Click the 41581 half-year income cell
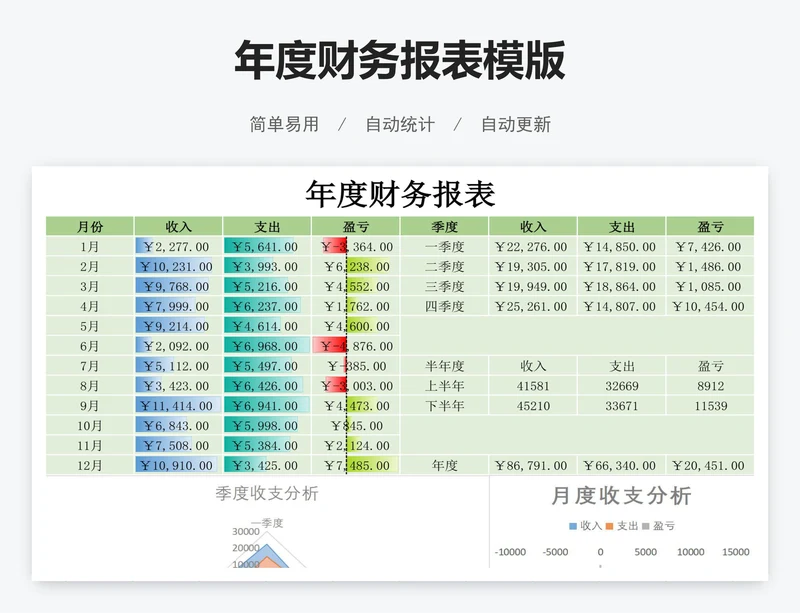This screenshot has width=800, height=613. [533, 386]
